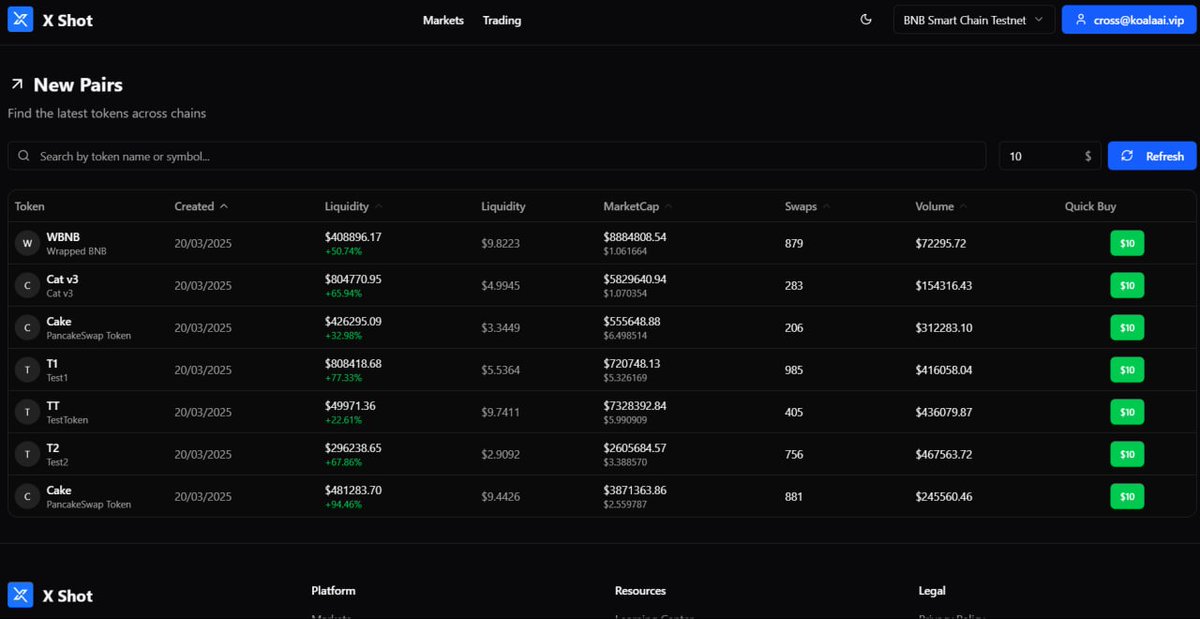Click Test1 token subtitle
1200x619 pixels.
[x=57, y=378]
